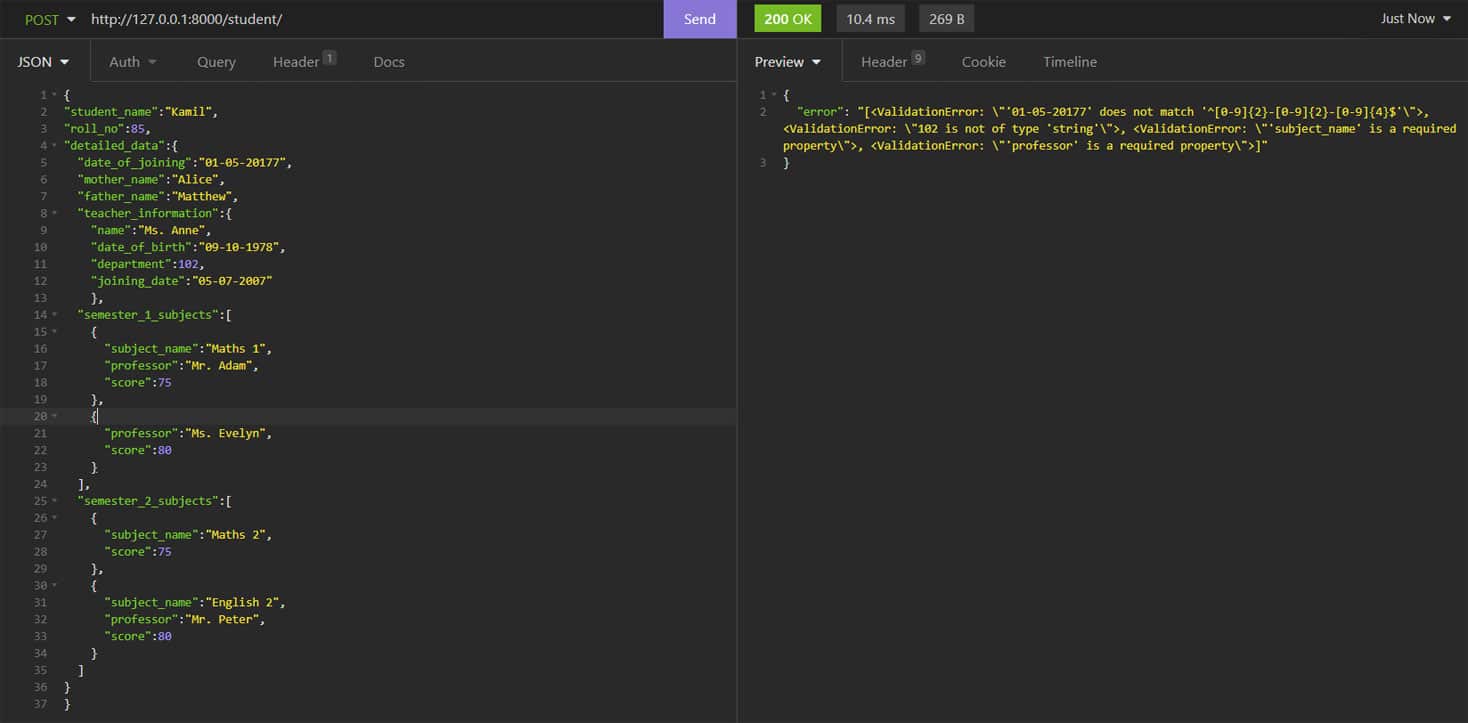Open the Just Now response history dropdown
Screen dimensions: 1468x723
(x=1416, y=19)
